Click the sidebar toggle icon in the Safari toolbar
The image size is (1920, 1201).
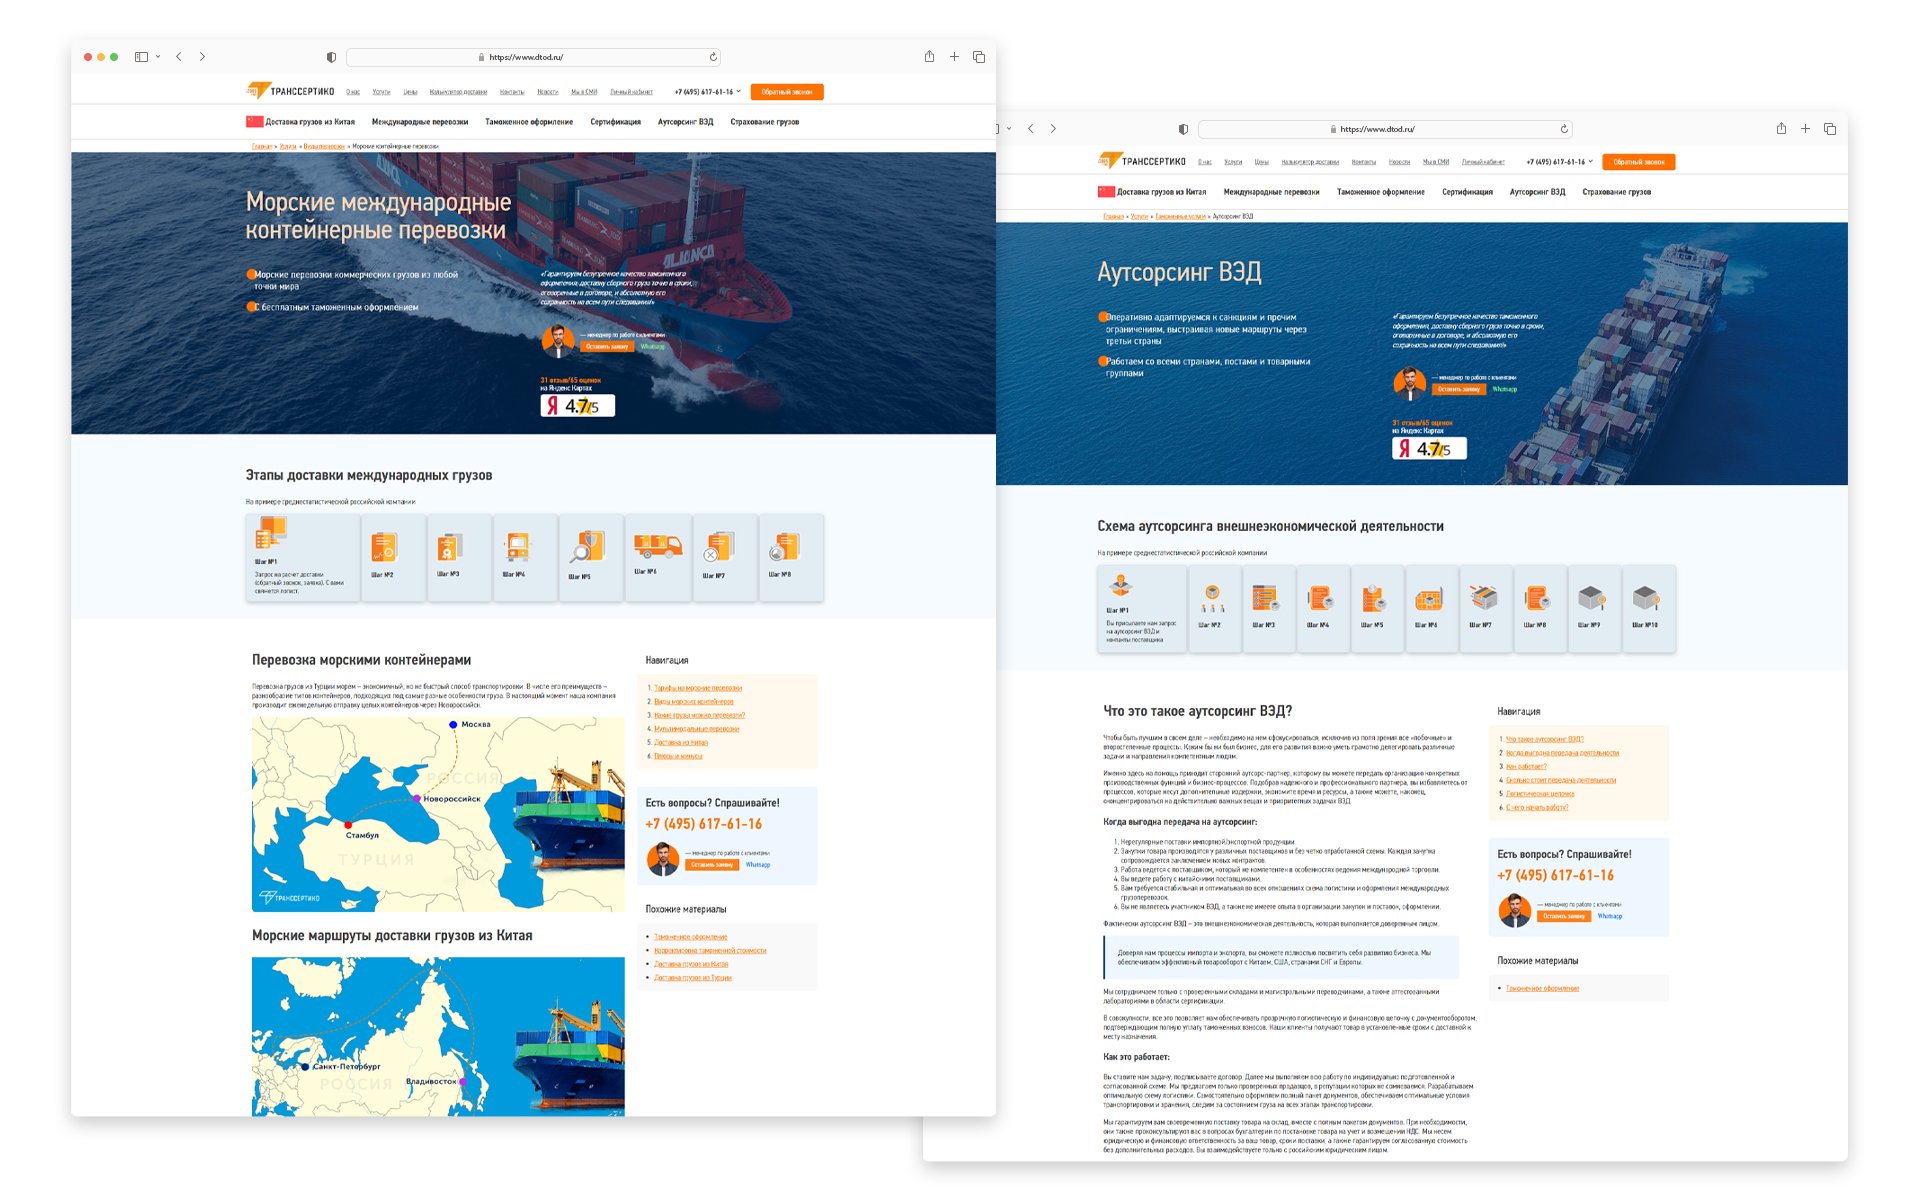pyautogui.click(x=141, y=57)
